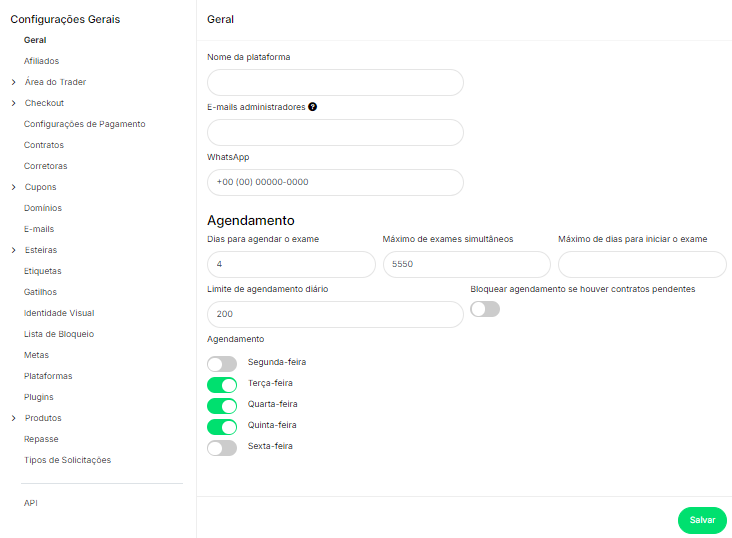Toggle block scheduling for pending contracts
Screen dimensions: 732x538
(485, 309)
